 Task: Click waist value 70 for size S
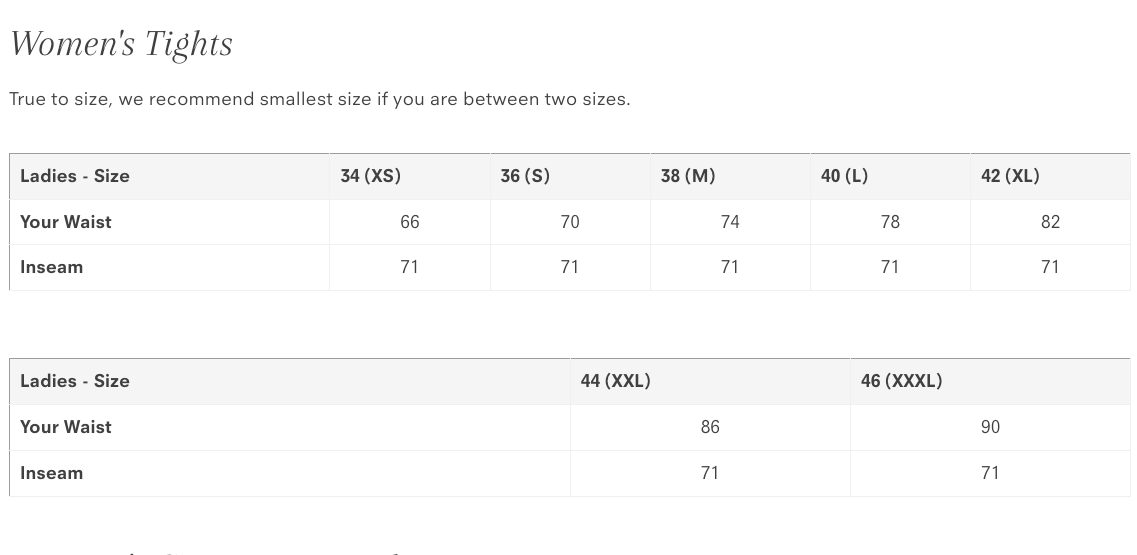[570, 222]
